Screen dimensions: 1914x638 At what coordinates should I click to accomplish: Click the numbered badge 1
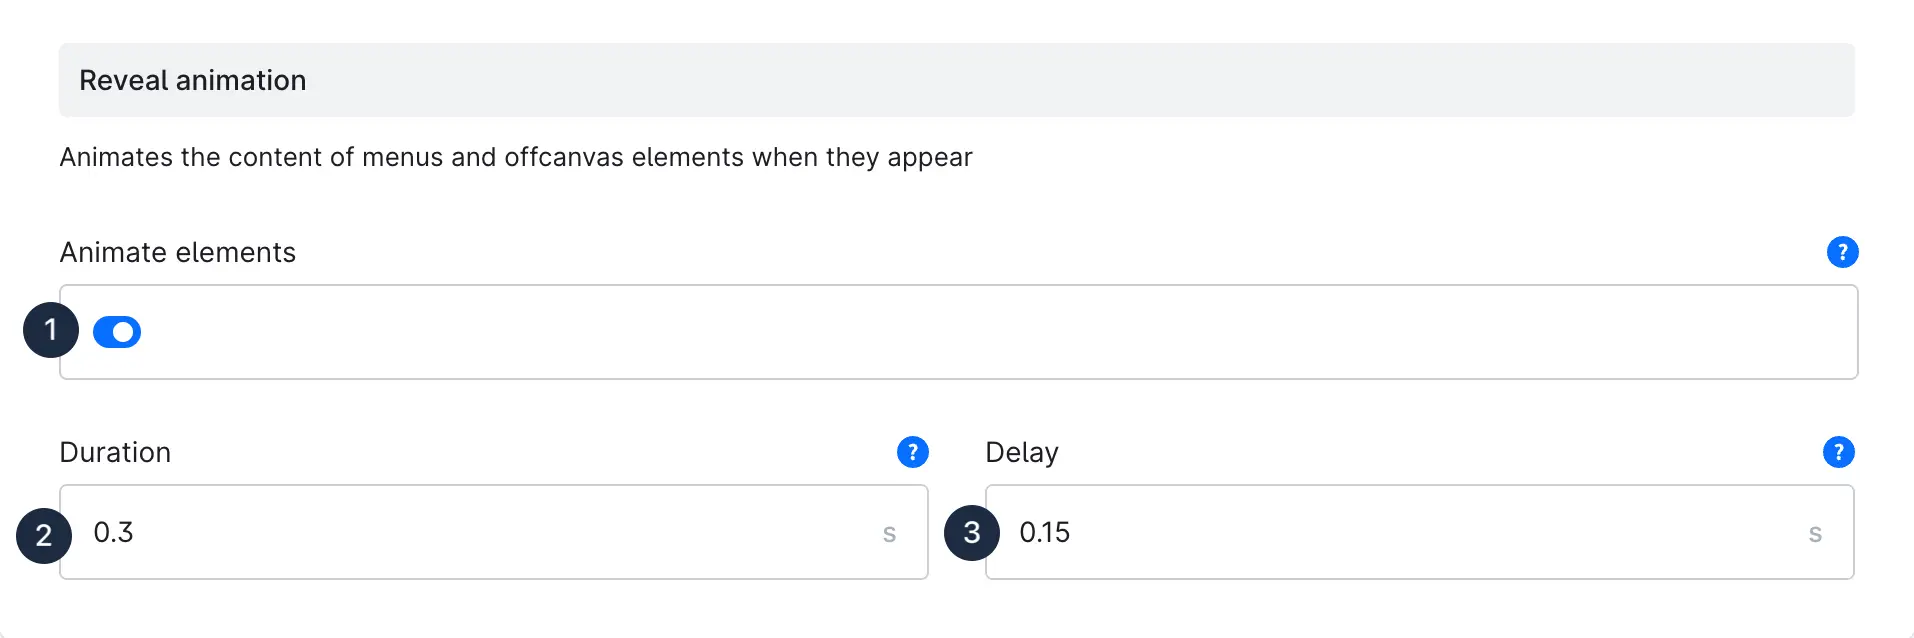click(x=51, y=330)
